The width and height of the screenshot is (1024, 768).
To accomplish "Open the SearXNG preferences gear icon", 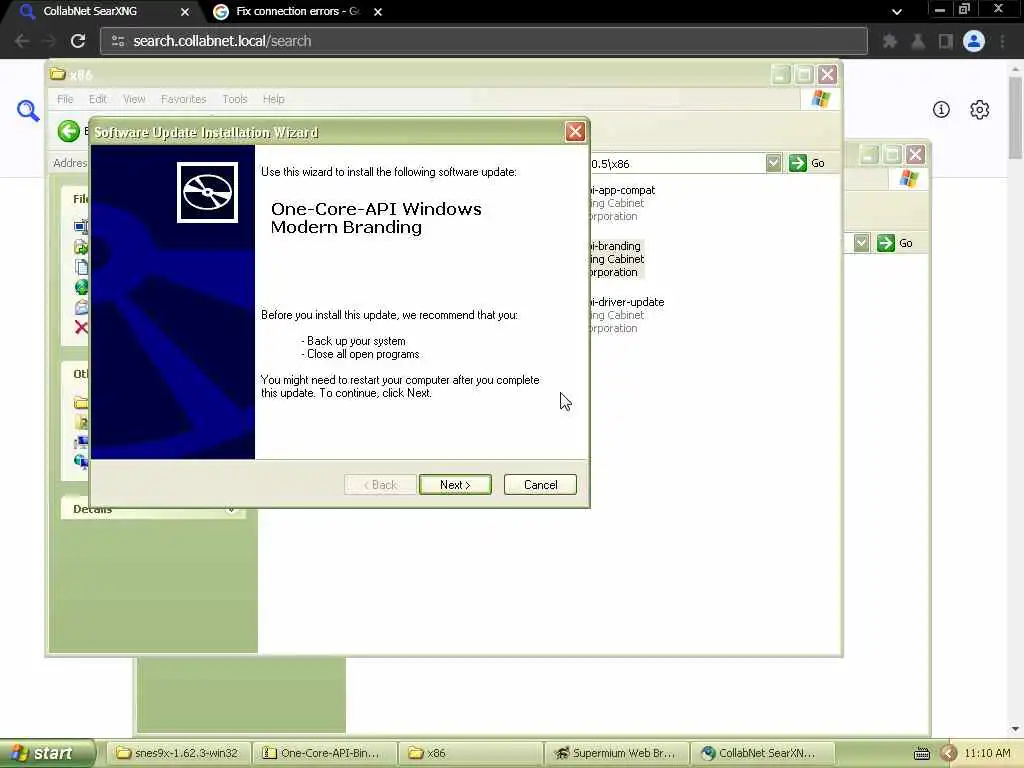I will (x=980, y=110).
